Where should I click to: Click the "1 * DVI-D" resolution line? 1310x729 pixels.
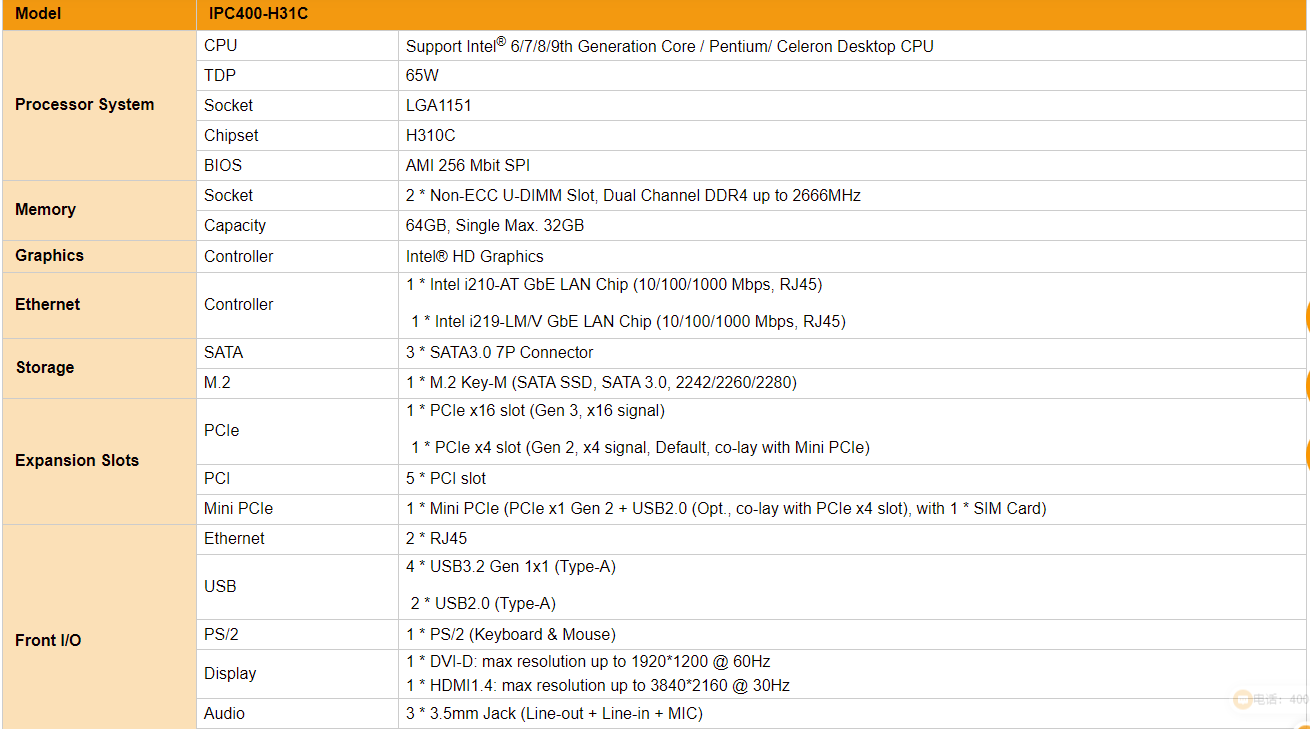tap(588, 661)
